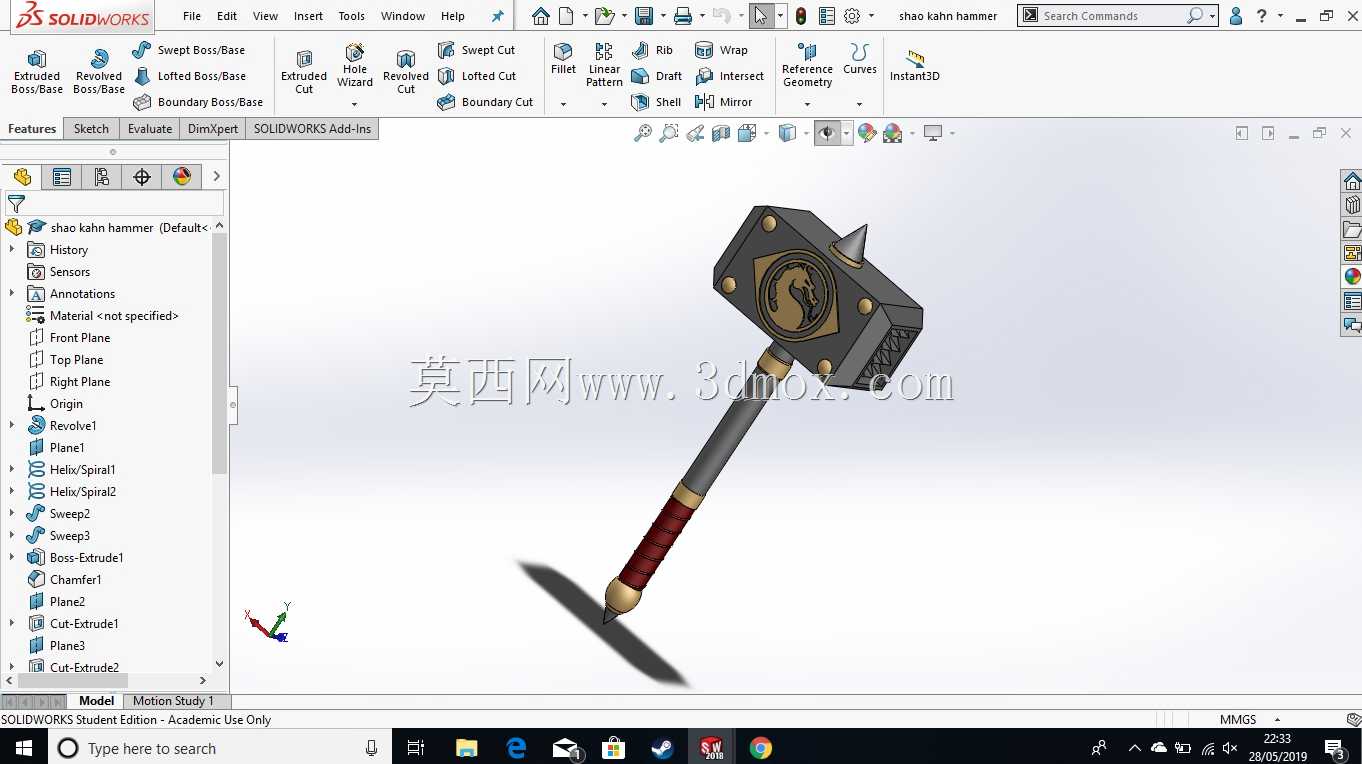1362x764 pixels.
Task: Open Google Chrome from the taskbar
Action: 761,748
